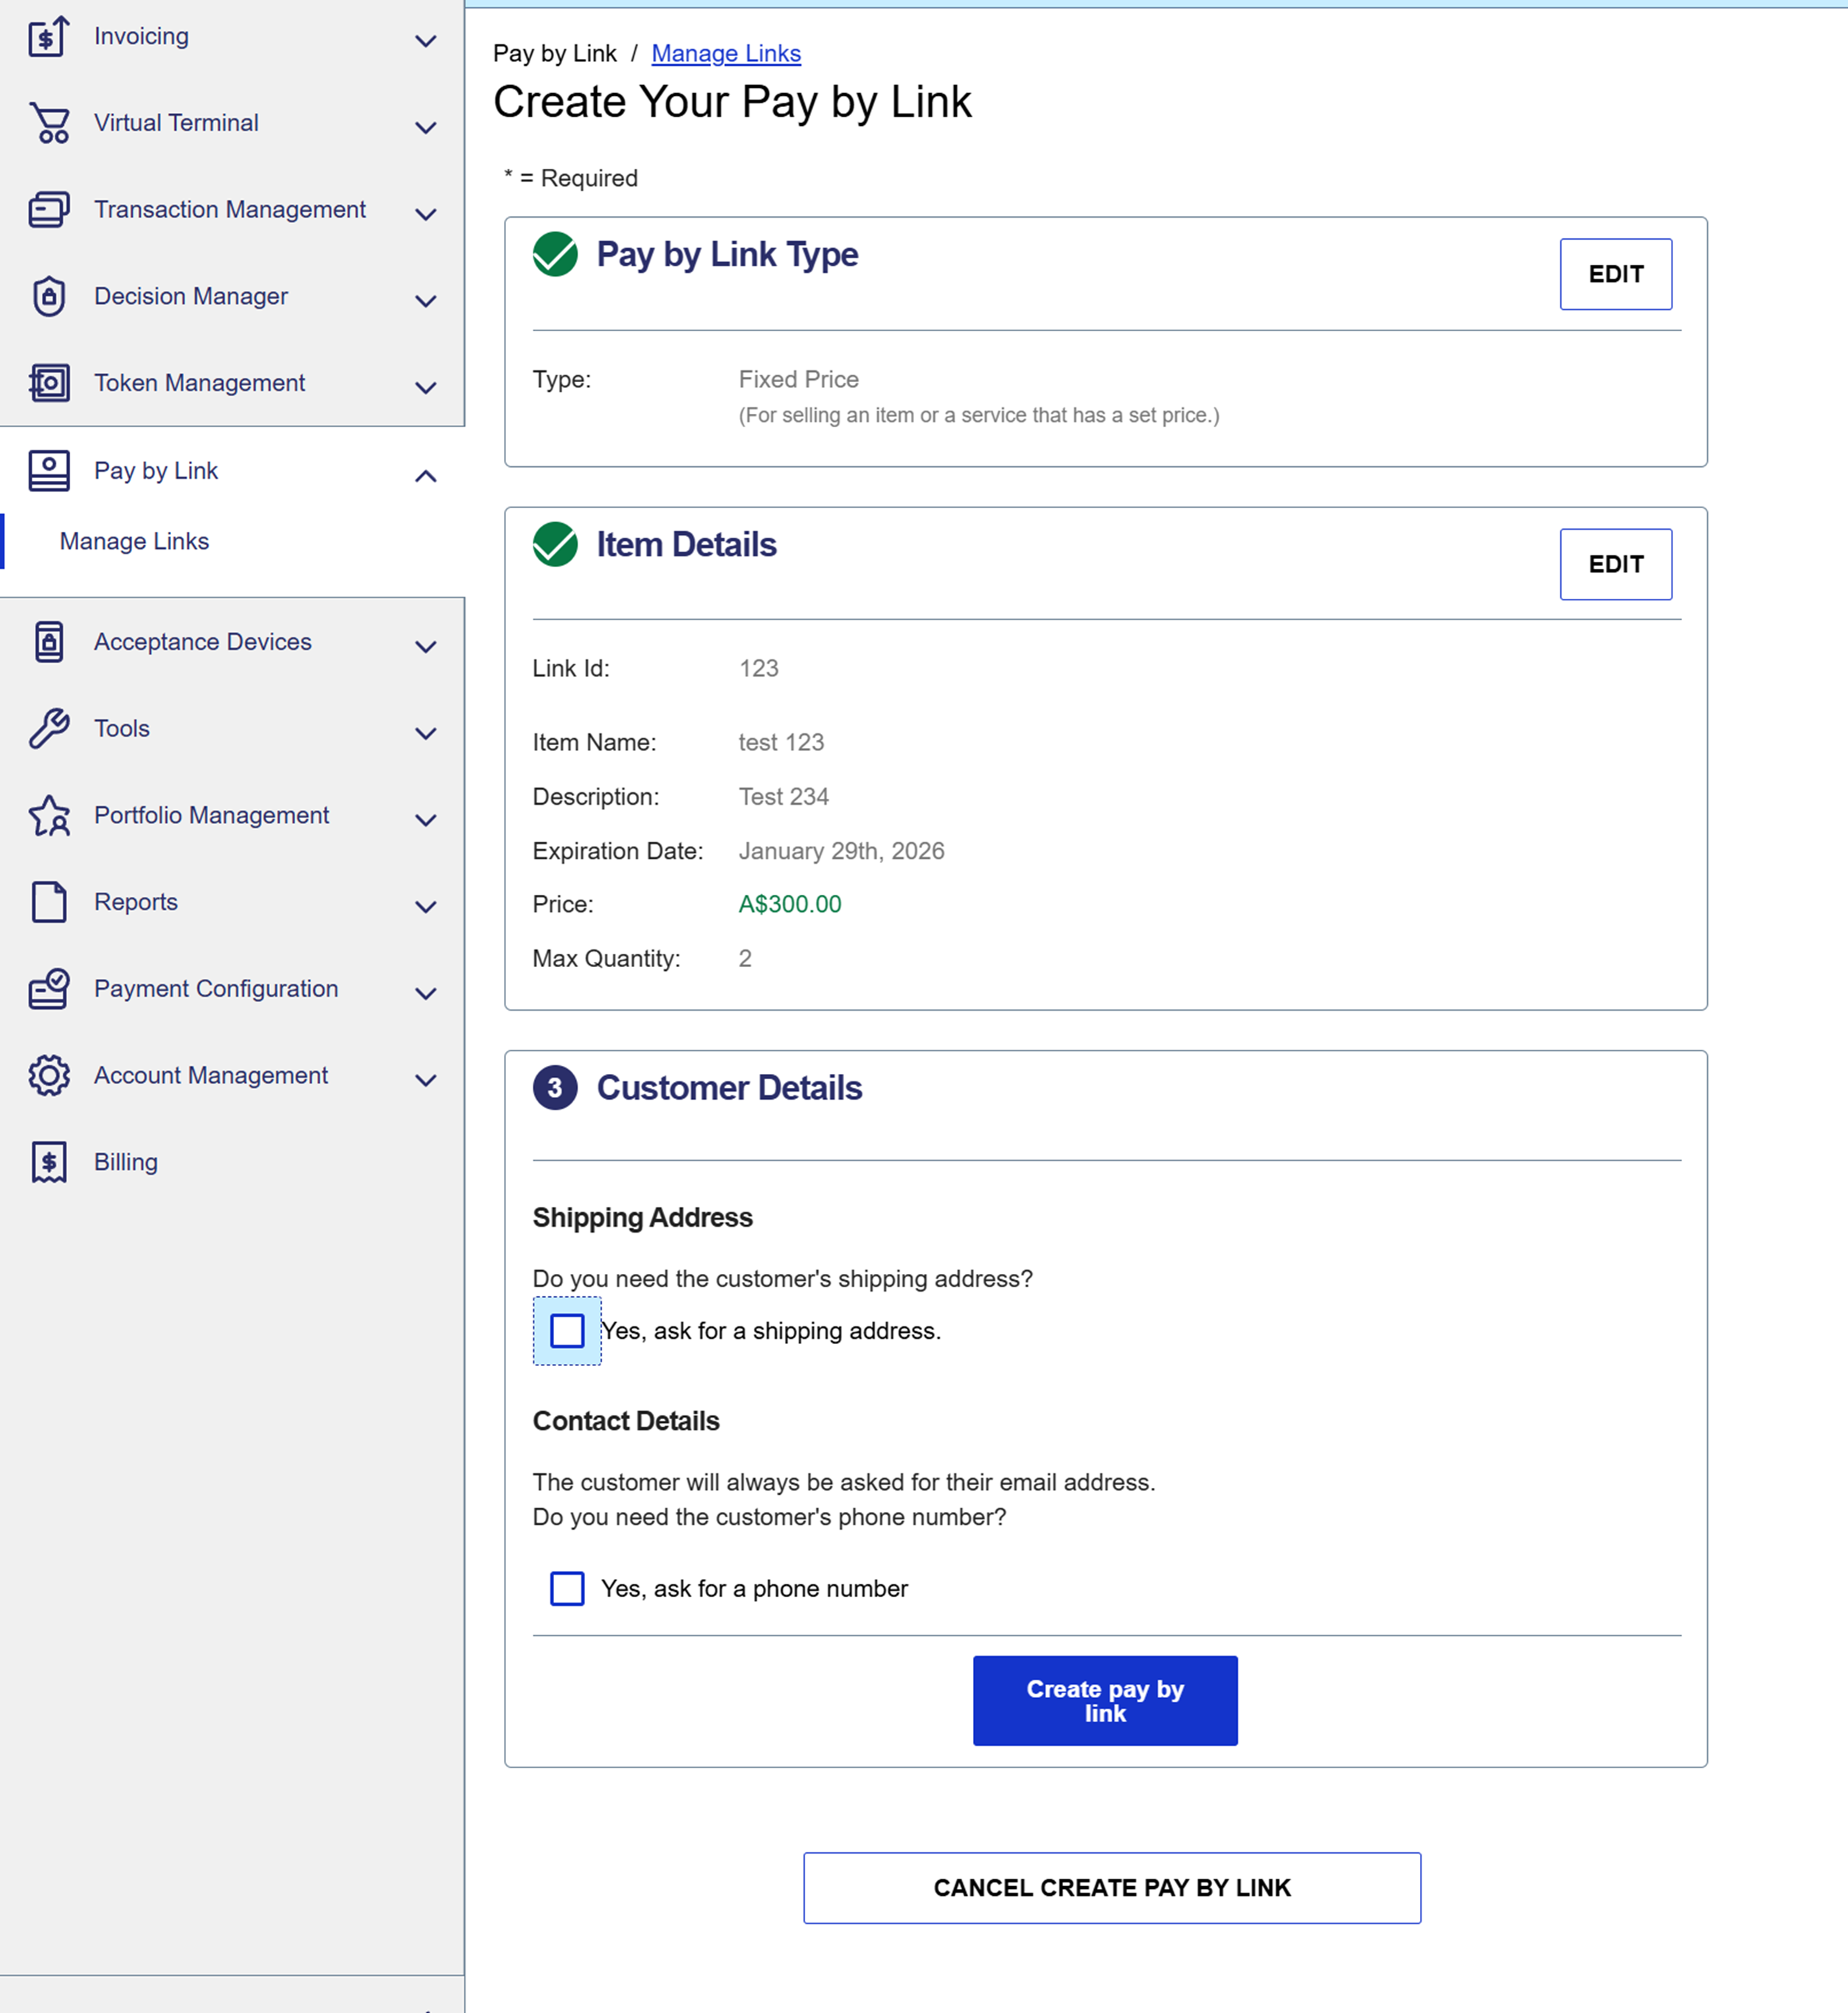This screenshot has height=2013, width=1848.
Task: Check the phone number option
Action: [x=567, y=1588]
